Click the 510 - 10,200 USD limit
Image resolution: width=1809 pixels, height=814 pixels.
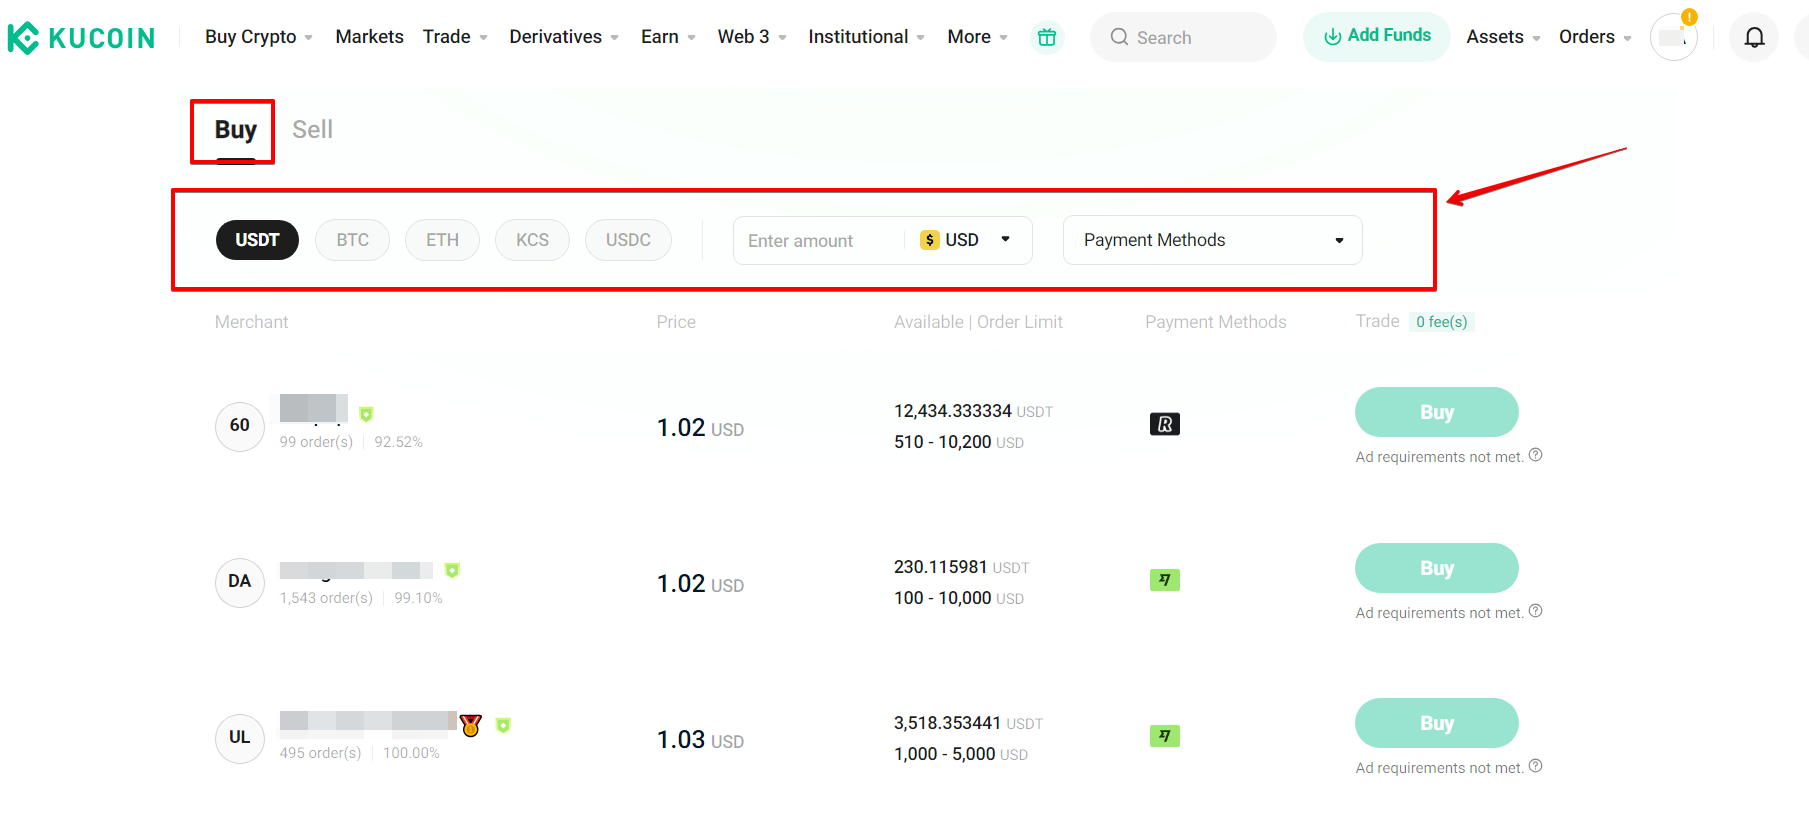(x=959, y=442)
